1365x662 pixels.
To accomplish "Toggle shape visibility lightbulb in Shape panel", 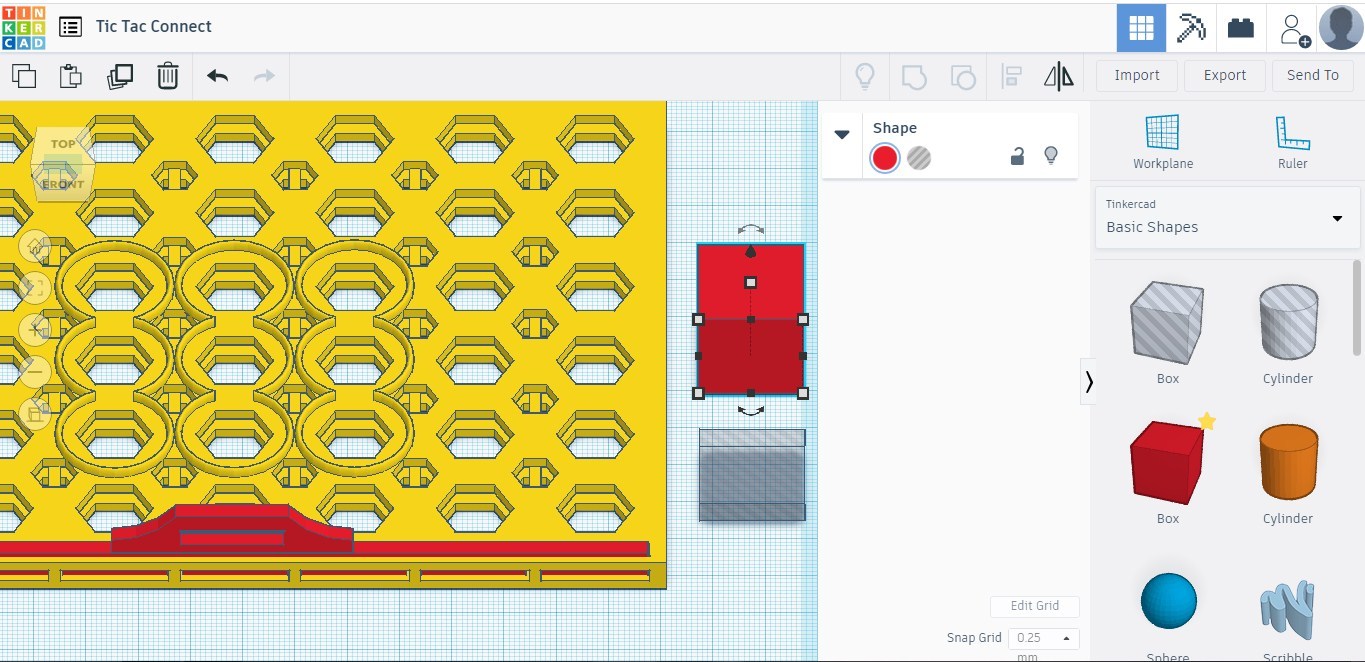I will point(1050,156).
